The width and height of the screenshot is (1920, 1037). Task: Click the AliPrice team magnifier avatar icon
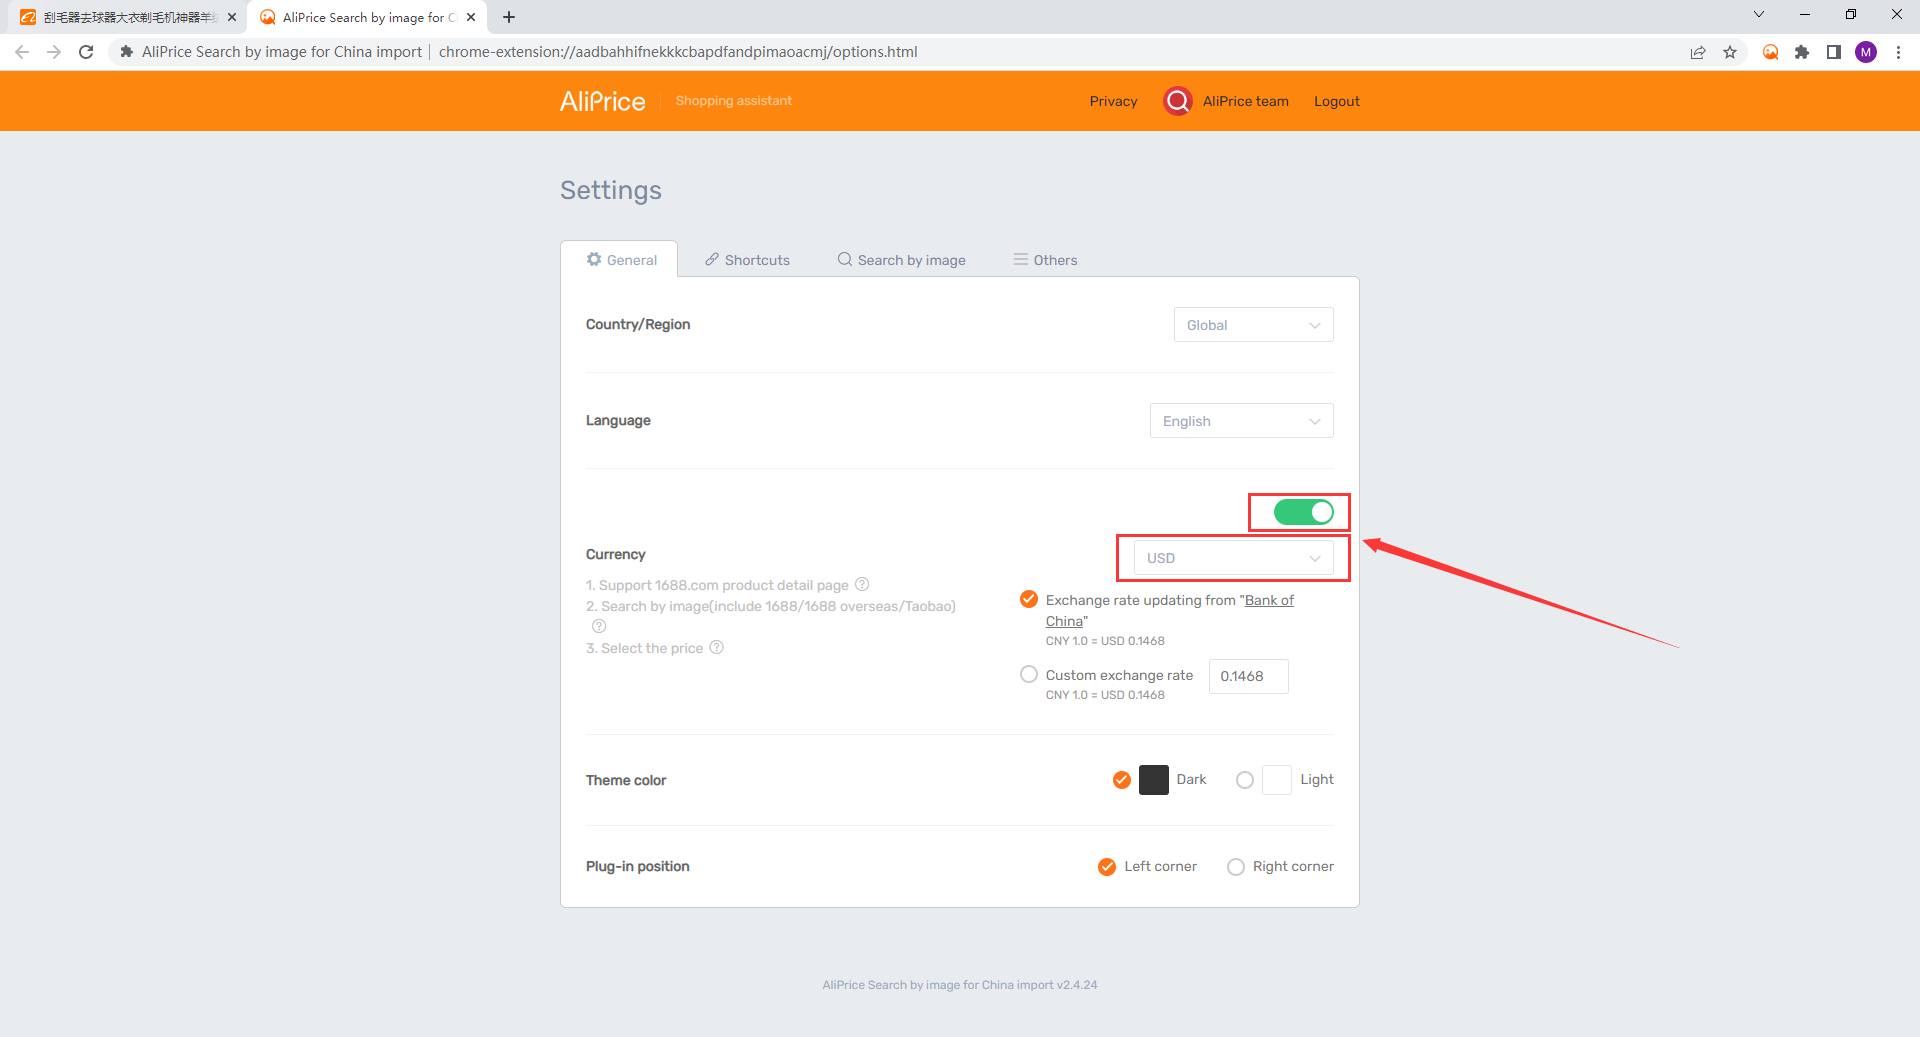coord(1178,101)
